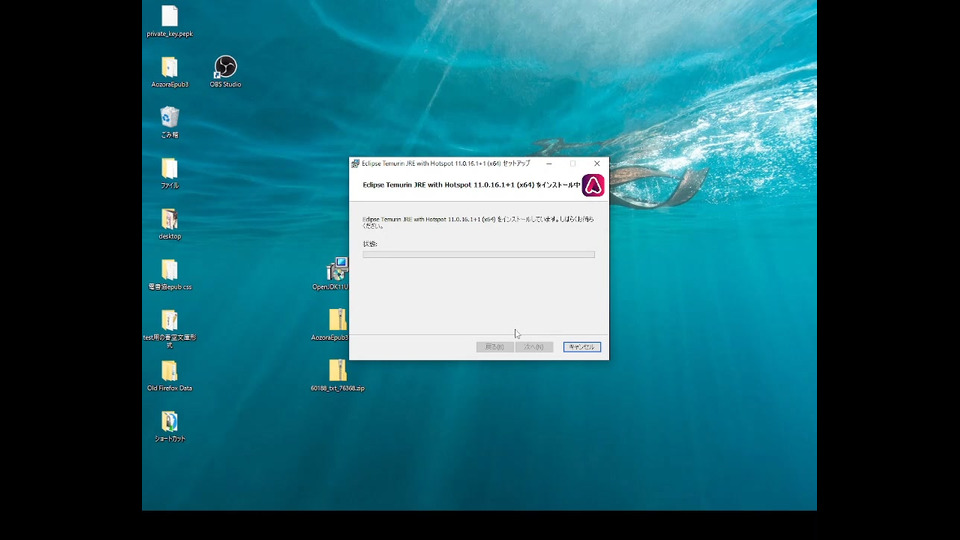The height and width of the screenshot is (540, 960).
Task: Launch the OBS Studio shortcut
Action: click(225, 67)
